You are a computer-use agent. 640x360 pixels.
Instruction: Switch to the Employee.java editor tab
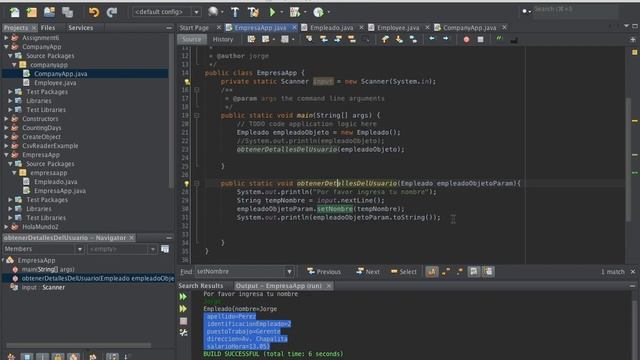pyautogui.click(x=398, y=28)
